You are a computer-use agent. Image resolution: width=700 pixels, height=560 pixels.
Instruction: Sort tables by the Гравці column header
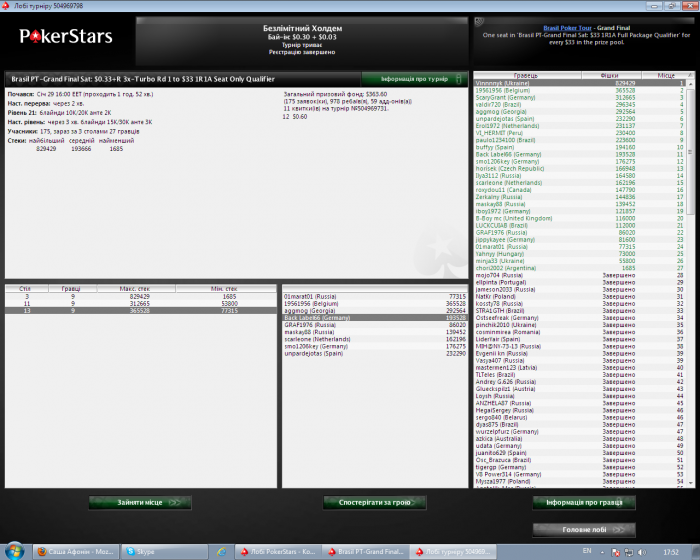72,288
